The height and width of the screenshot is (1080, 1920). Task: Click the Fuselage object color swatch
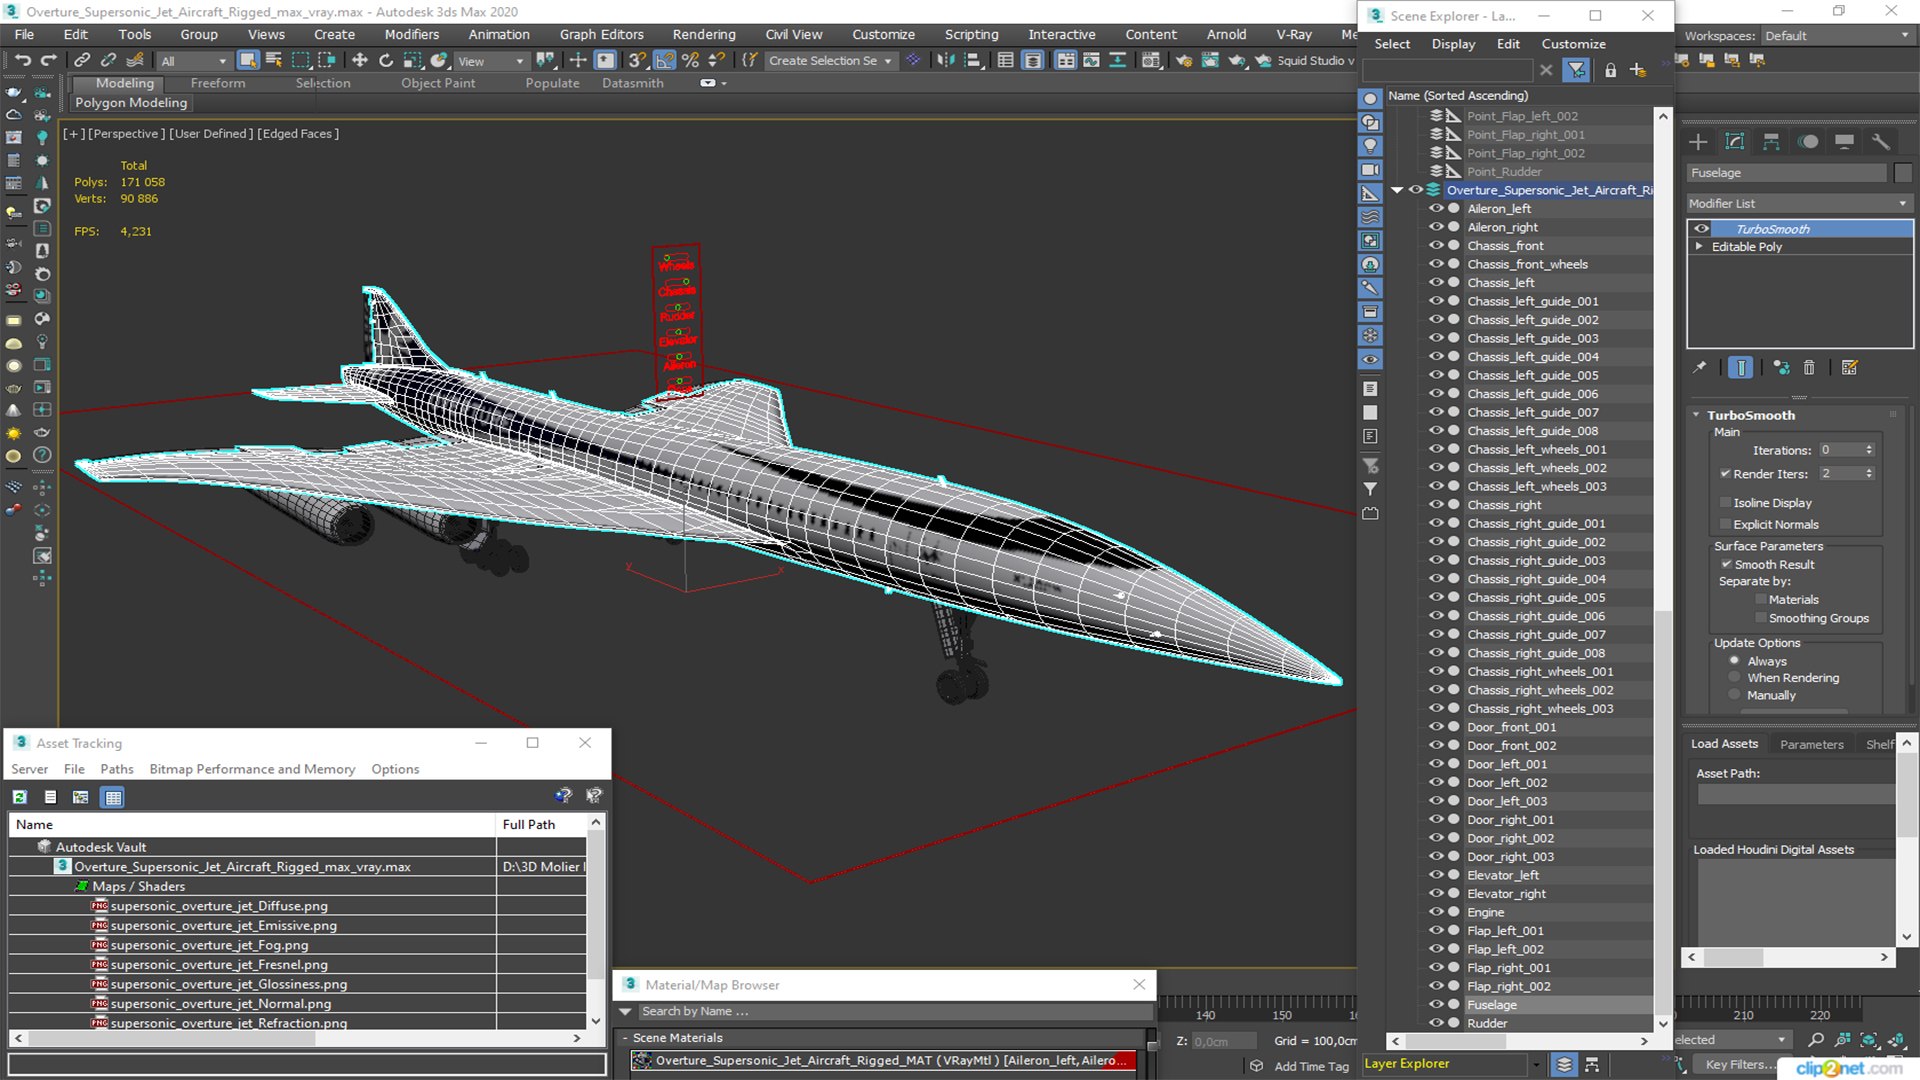tap(1903, 173)
